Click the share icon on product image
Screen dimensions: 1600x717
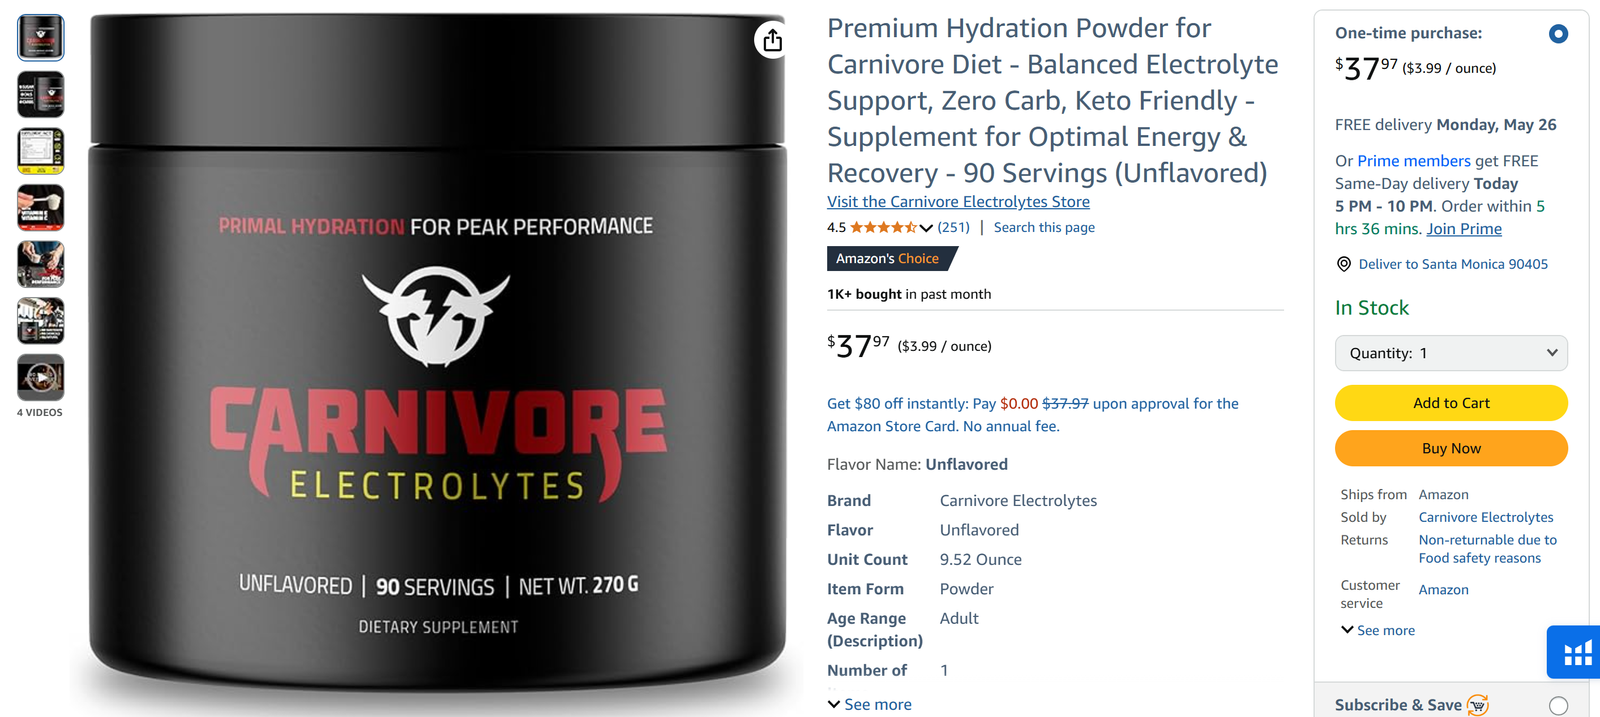click(x=772, y=40)
